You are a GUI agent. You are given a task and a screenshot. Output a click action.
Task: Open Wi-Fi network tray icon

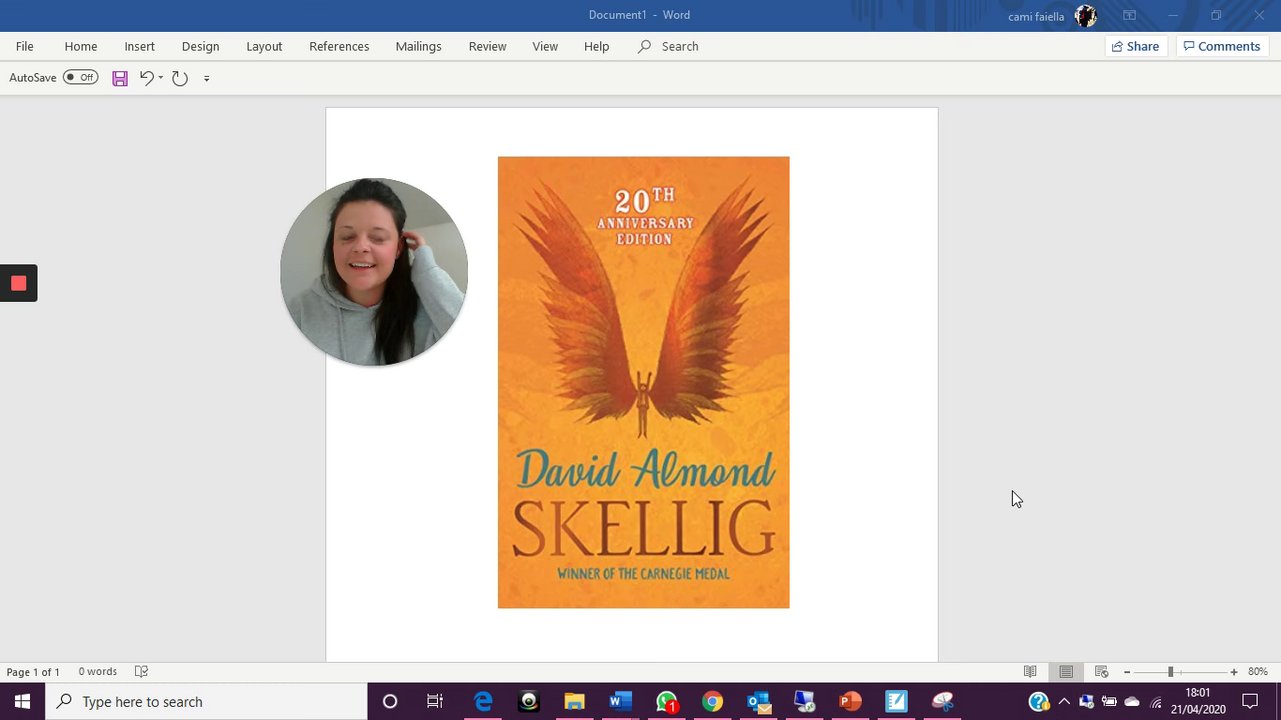pyautogui.click(x=1156, y=702)
